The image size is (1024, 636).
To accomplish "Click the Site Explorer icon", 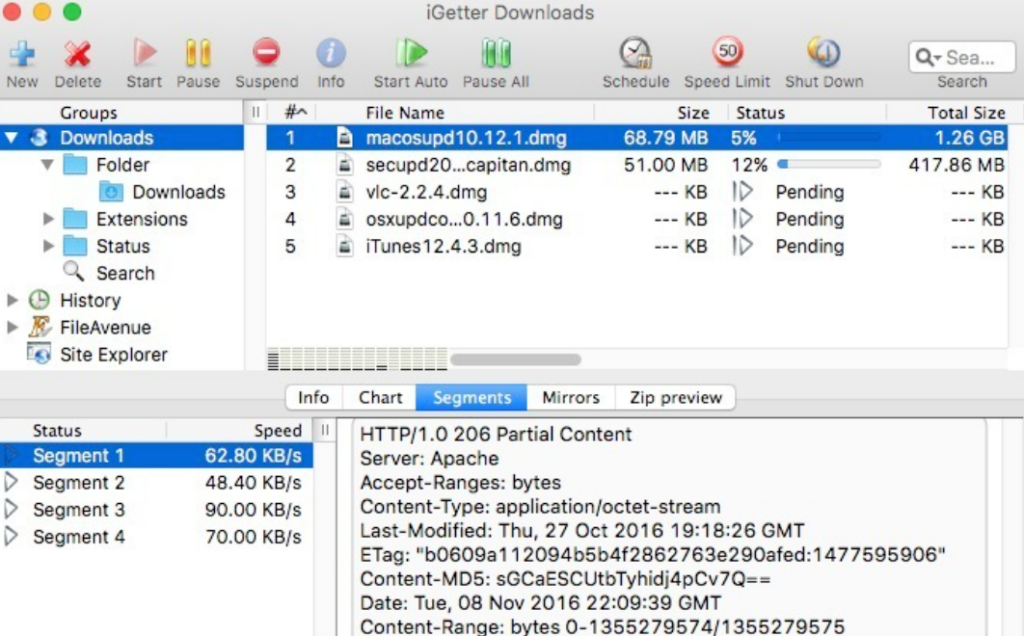I will tap(39, 354).
